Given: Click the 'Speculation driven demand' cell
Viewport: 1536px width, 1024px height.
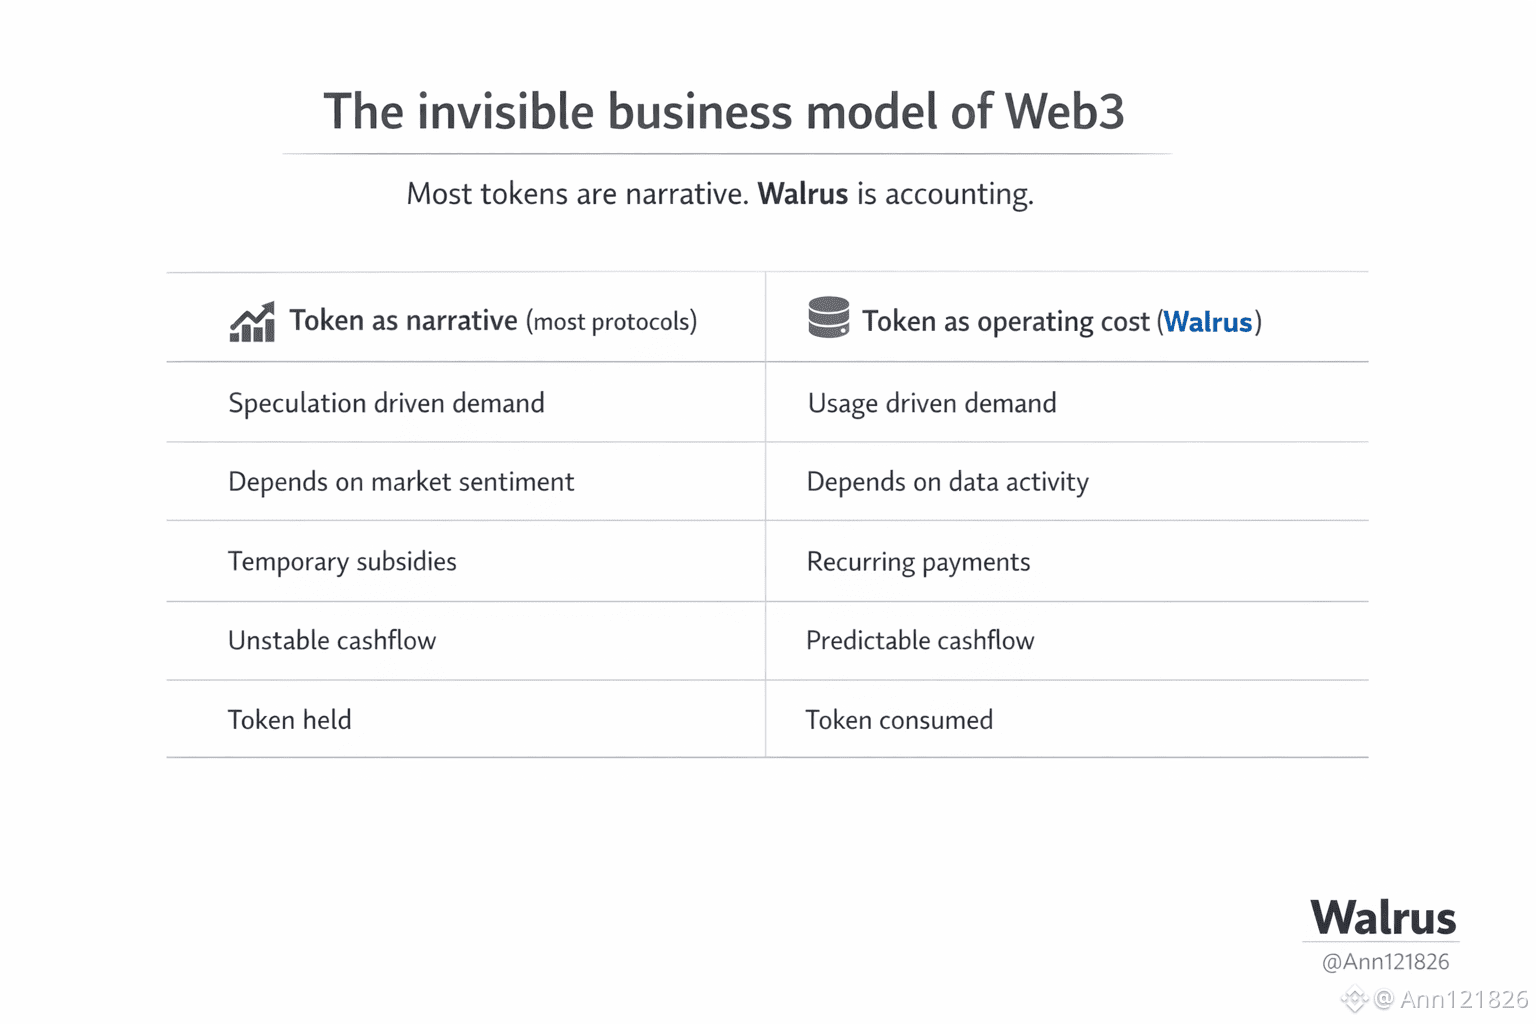Looking at the screenshot, I should 386,403.
